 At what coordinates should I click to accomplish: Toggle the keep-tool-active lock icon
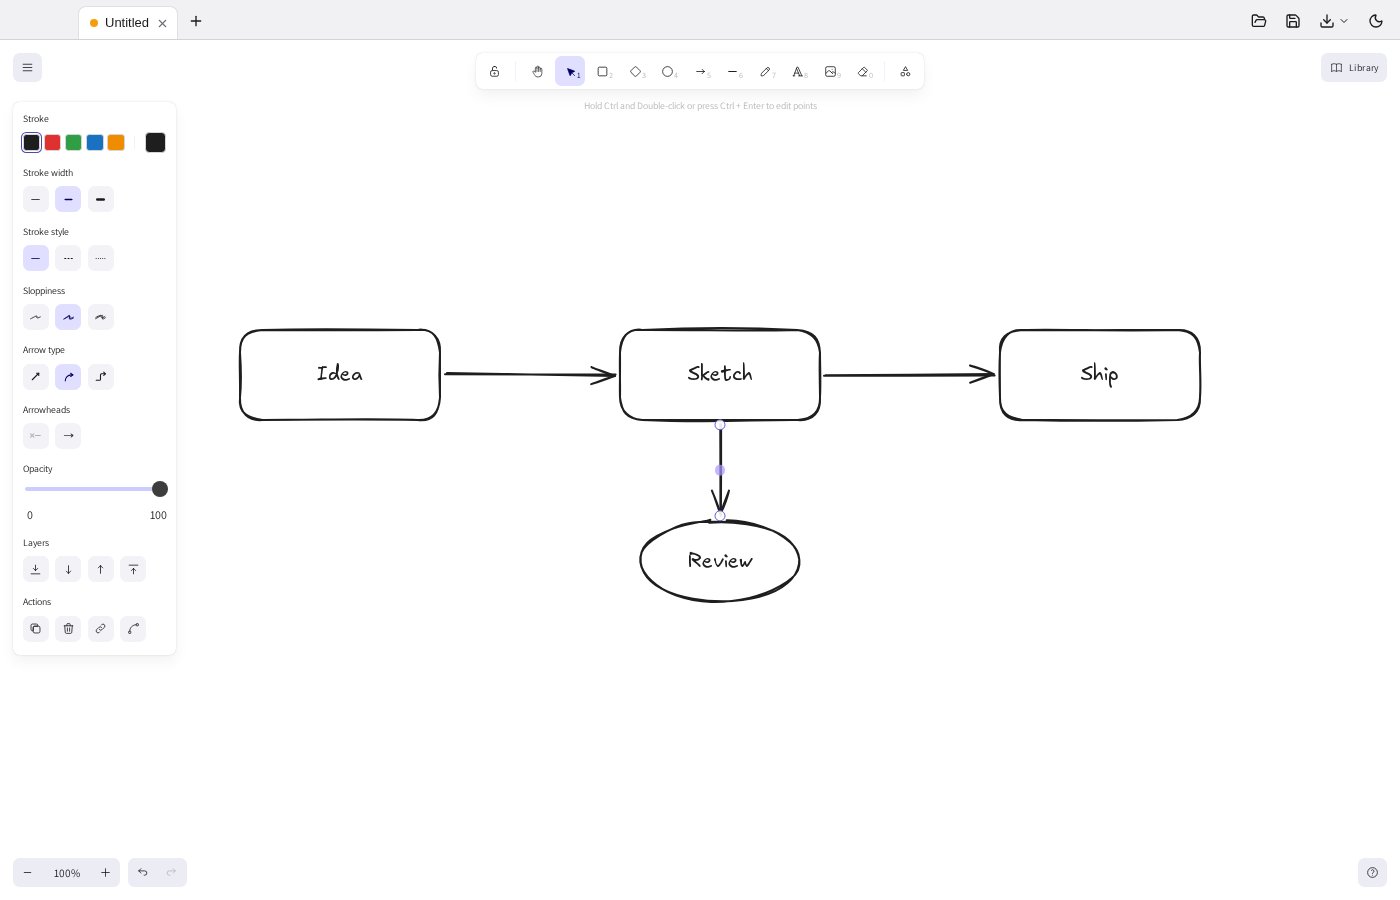(494, 72)
